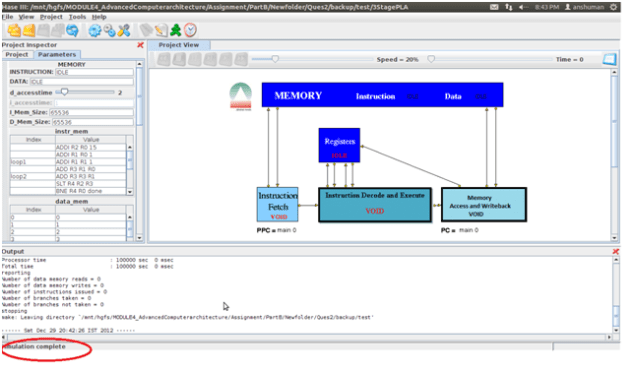Click the green running figure icon
This screenshot has width=635, height=371.
(x=175, y=30)
